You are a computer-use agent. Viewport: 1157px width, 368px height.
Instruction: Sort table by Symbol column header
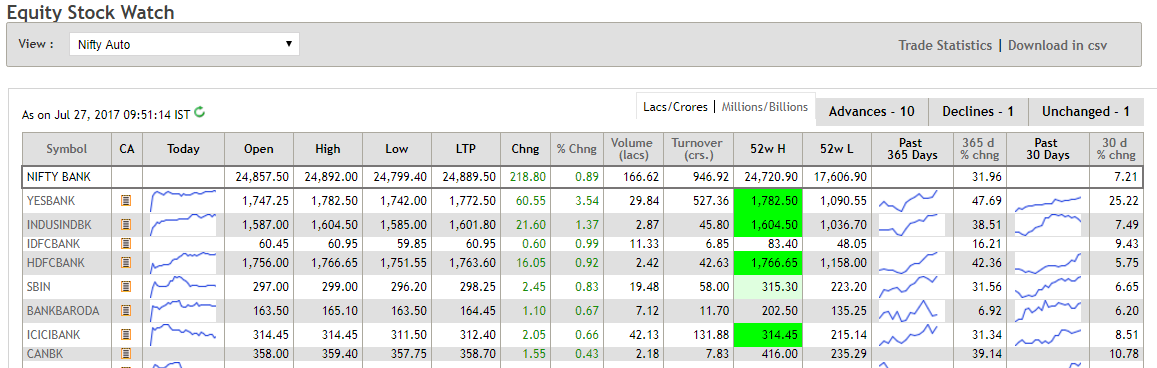pos(66,149)
